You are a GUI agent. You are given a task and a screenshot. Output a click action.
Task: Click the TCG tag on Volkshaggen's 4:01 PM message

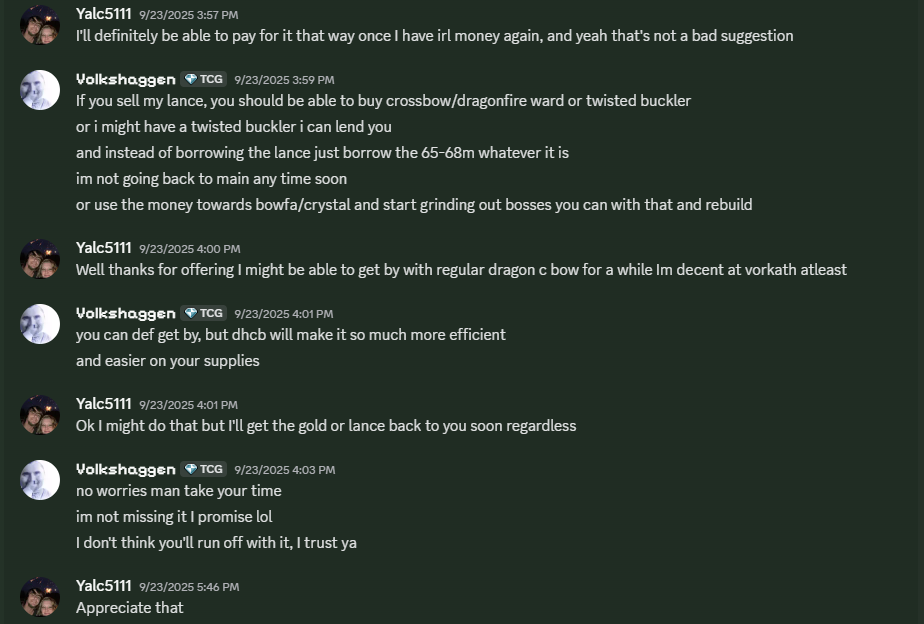click(204, 313)
